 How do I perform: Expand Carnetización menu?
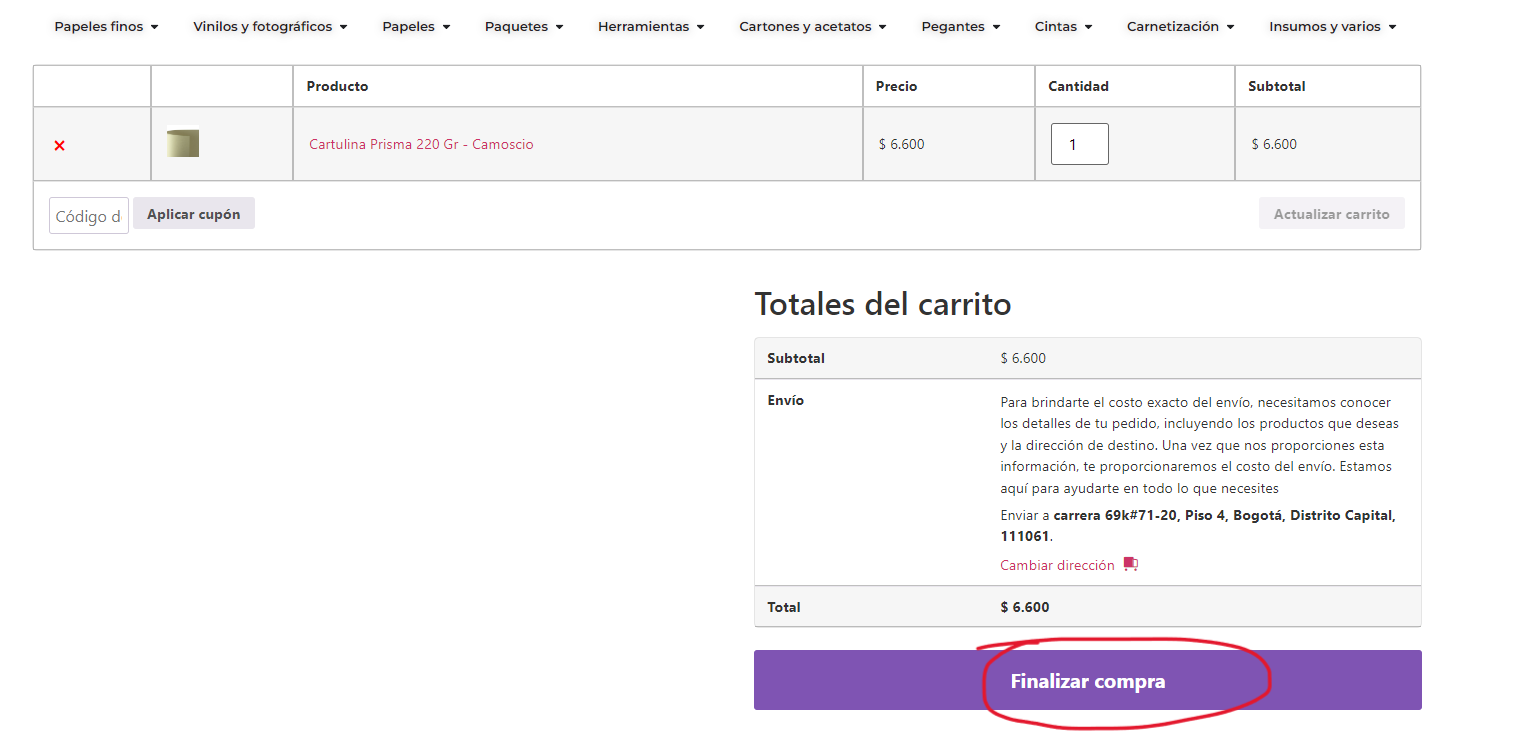click(1180, 27)
